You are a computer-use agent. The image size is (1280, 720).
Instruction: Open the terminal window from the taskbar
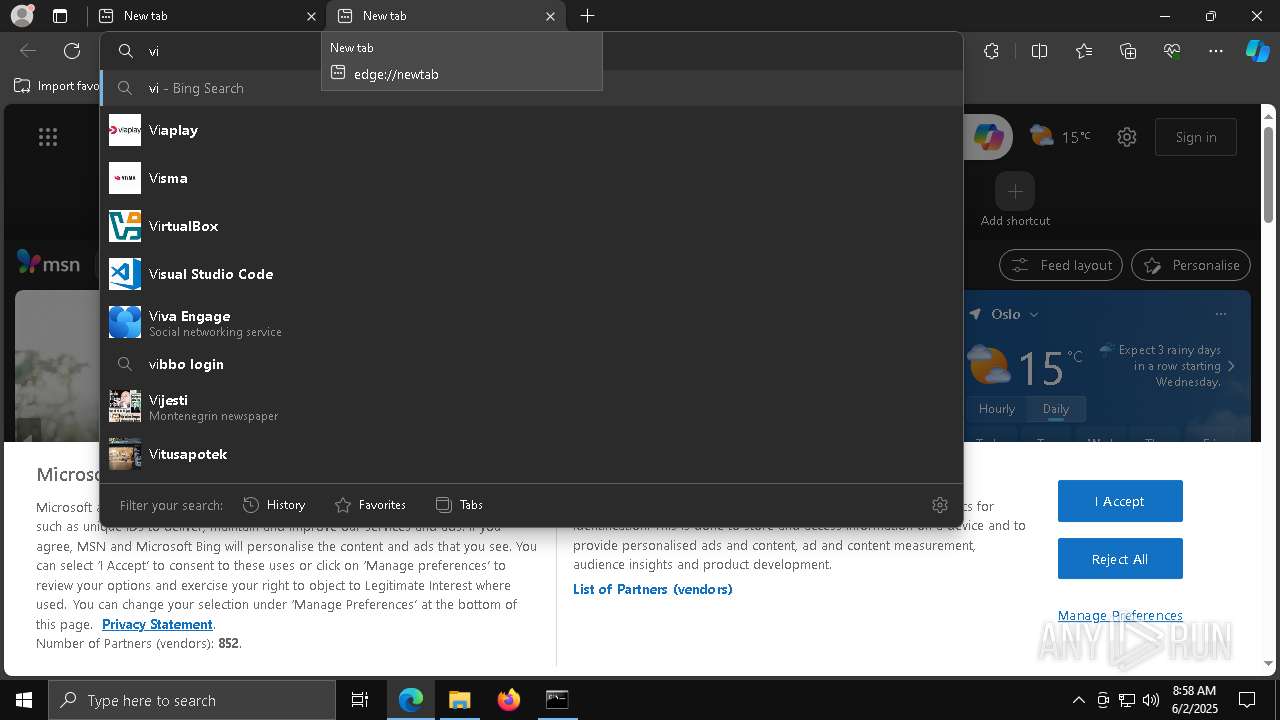pos(557,700)
